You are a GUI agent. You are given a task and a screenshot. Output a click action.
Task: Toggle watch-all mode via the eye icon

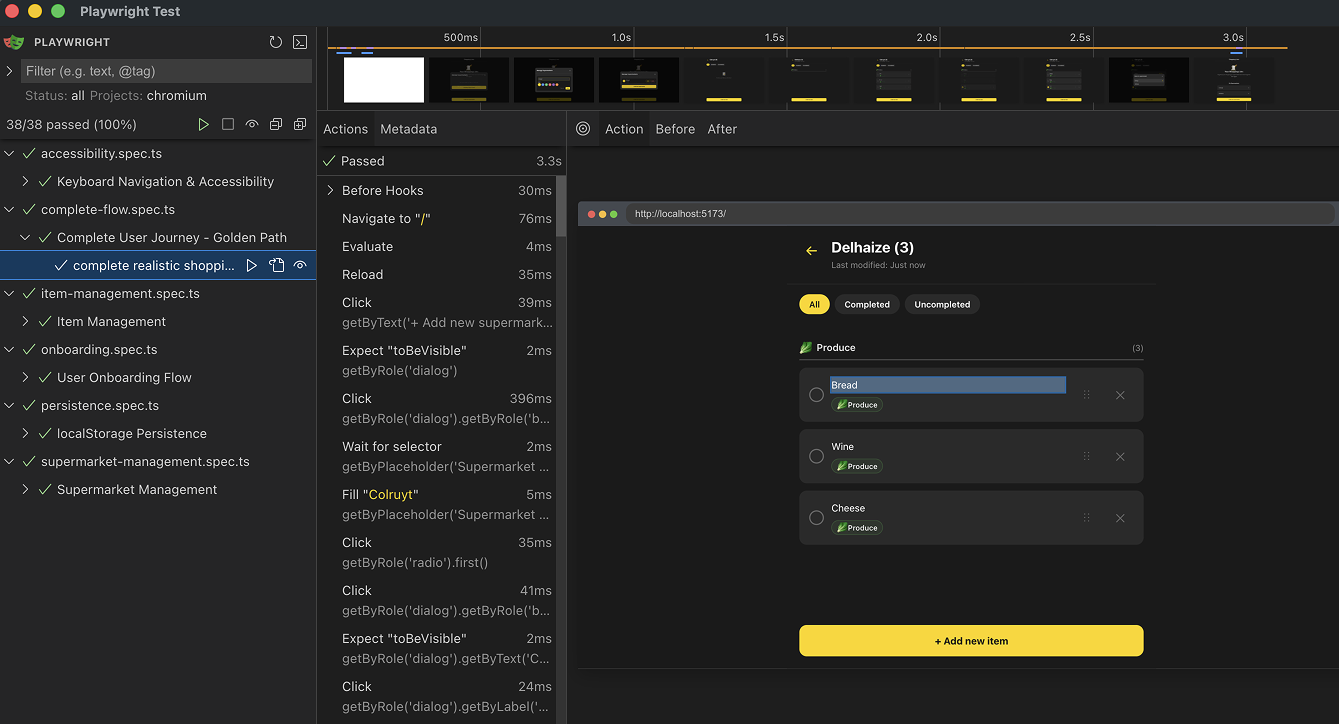click(252, 124)
